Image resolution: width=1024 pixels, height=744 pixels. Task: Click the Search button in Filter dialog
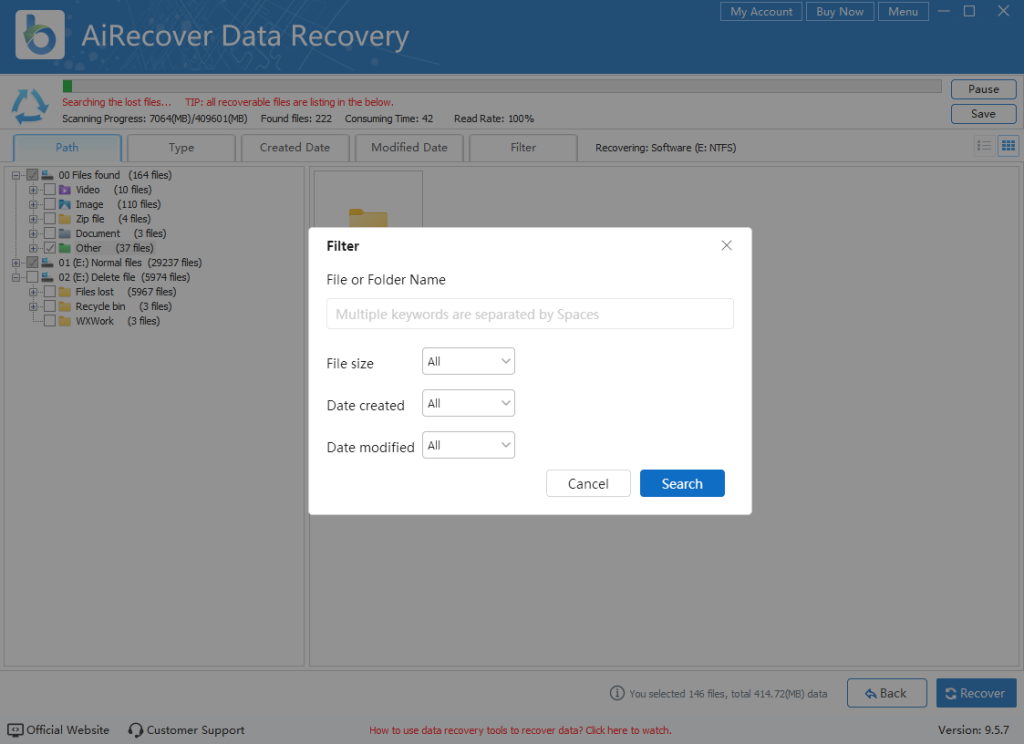(x=682, y=483)
